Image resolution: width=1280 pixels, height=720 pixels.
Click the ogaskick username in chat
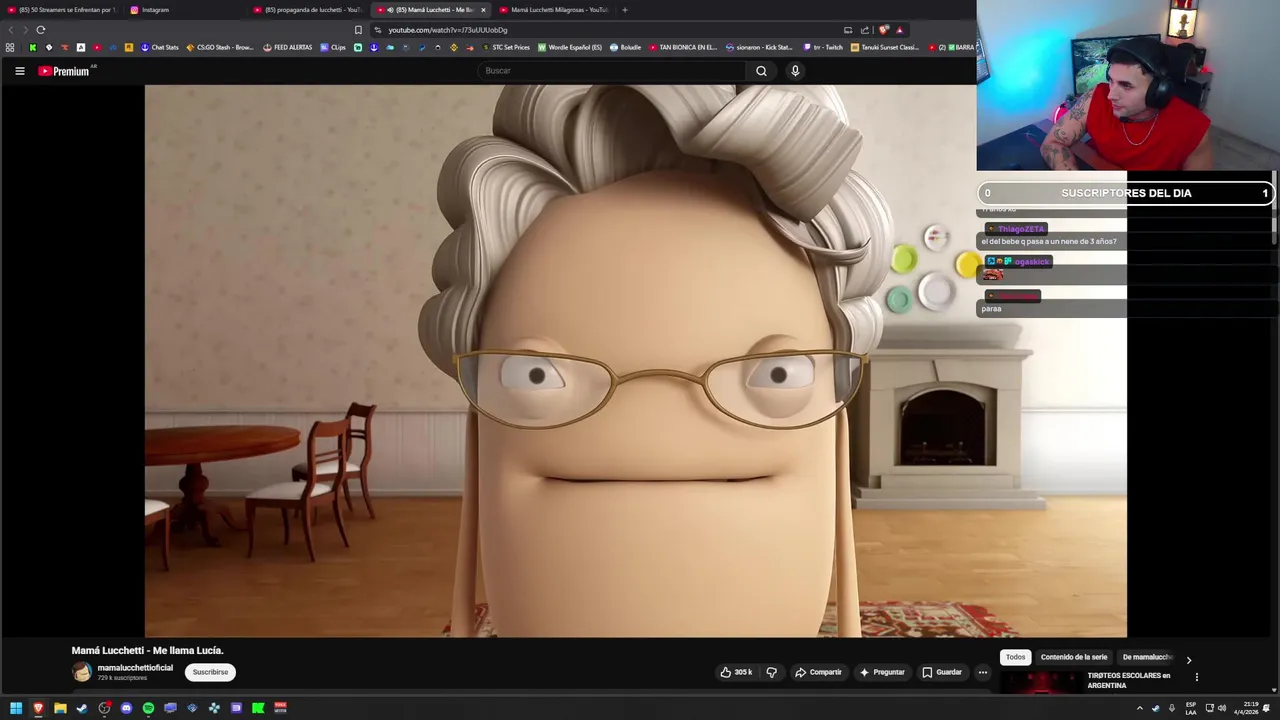point(1031,262)
